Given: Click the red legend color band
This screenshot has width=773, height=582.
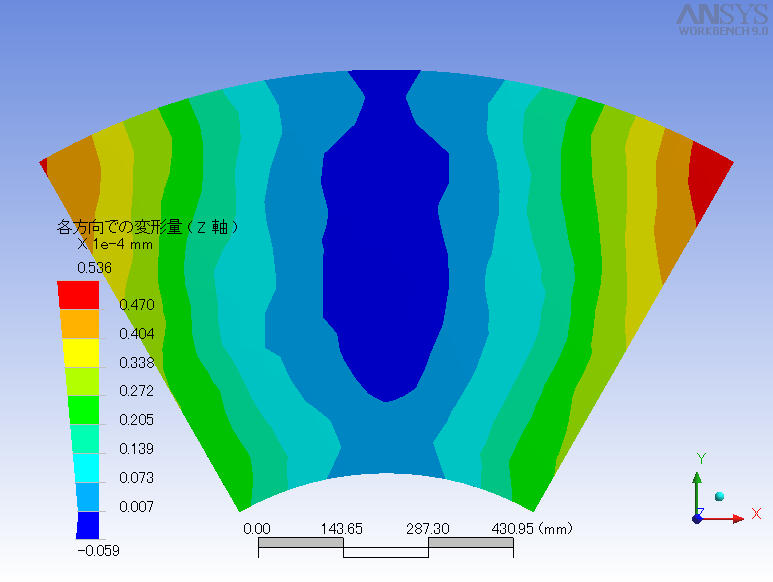Looking at the screenshot, I should click(79, 295).
